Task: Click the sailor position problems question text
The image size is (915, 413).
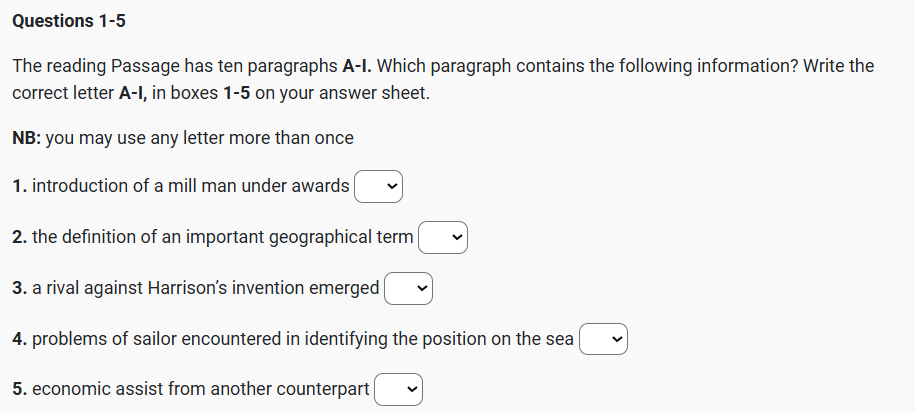Action: [302, 340]
